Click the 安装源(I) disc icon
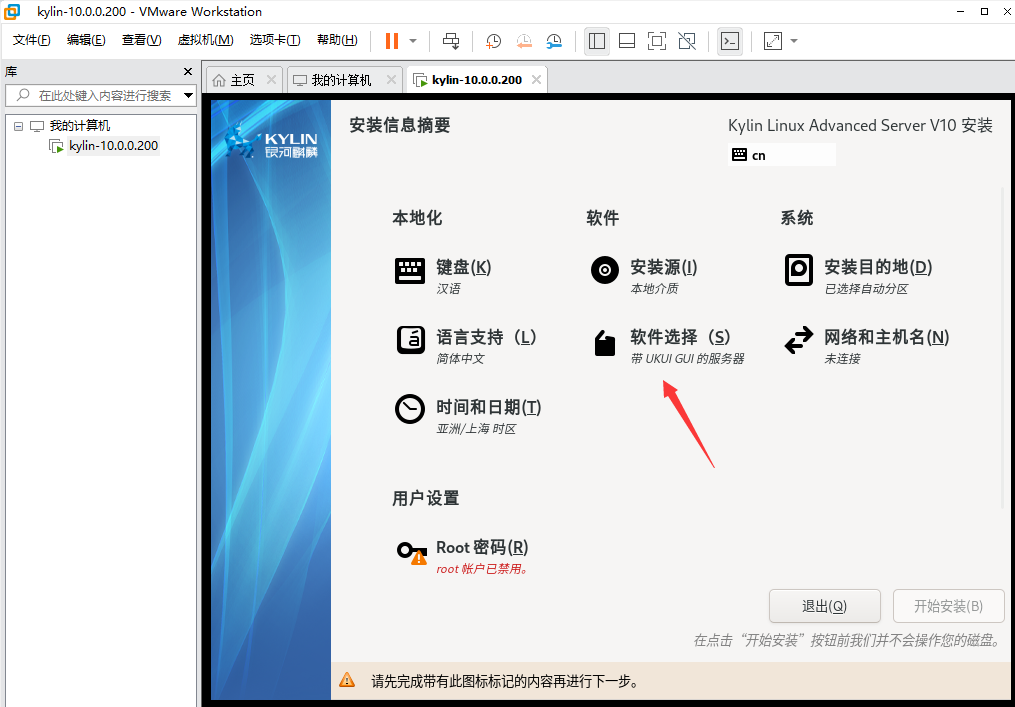This screenshot has width=1015, height=707. pos(605,270)
